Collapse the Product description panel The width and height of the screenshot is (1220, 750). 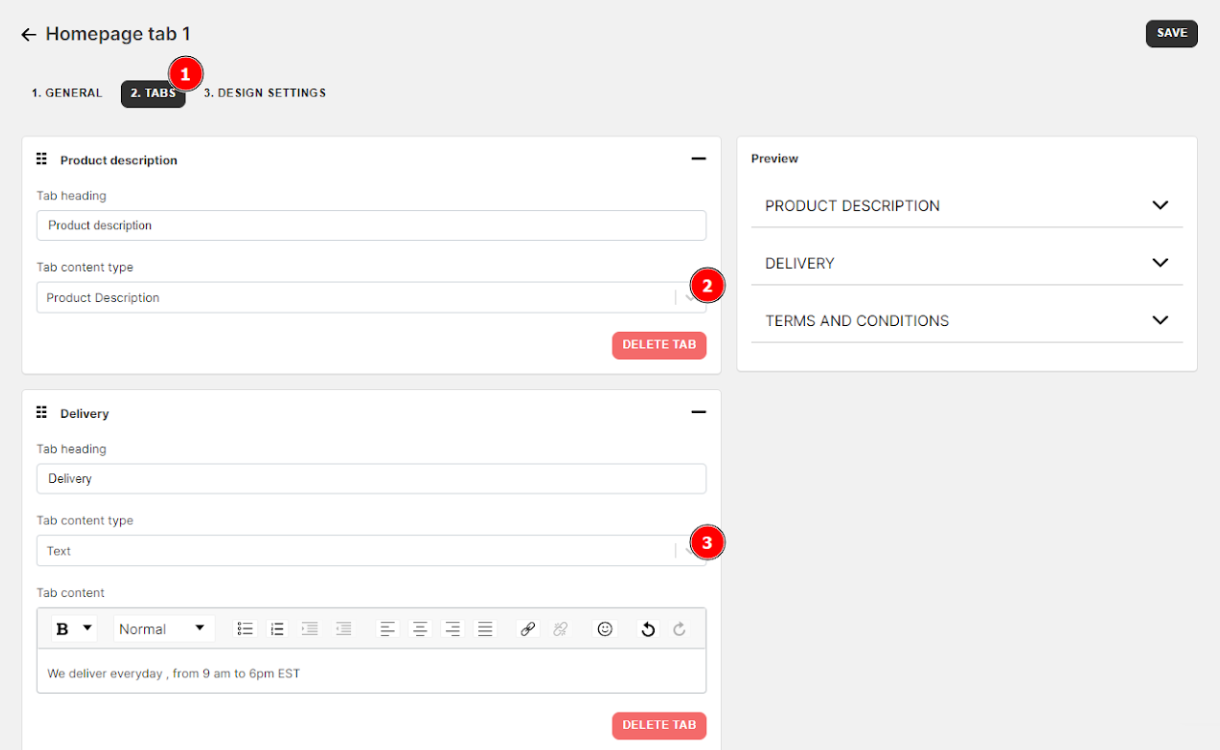pyautogui.click(x=698, y=159)
